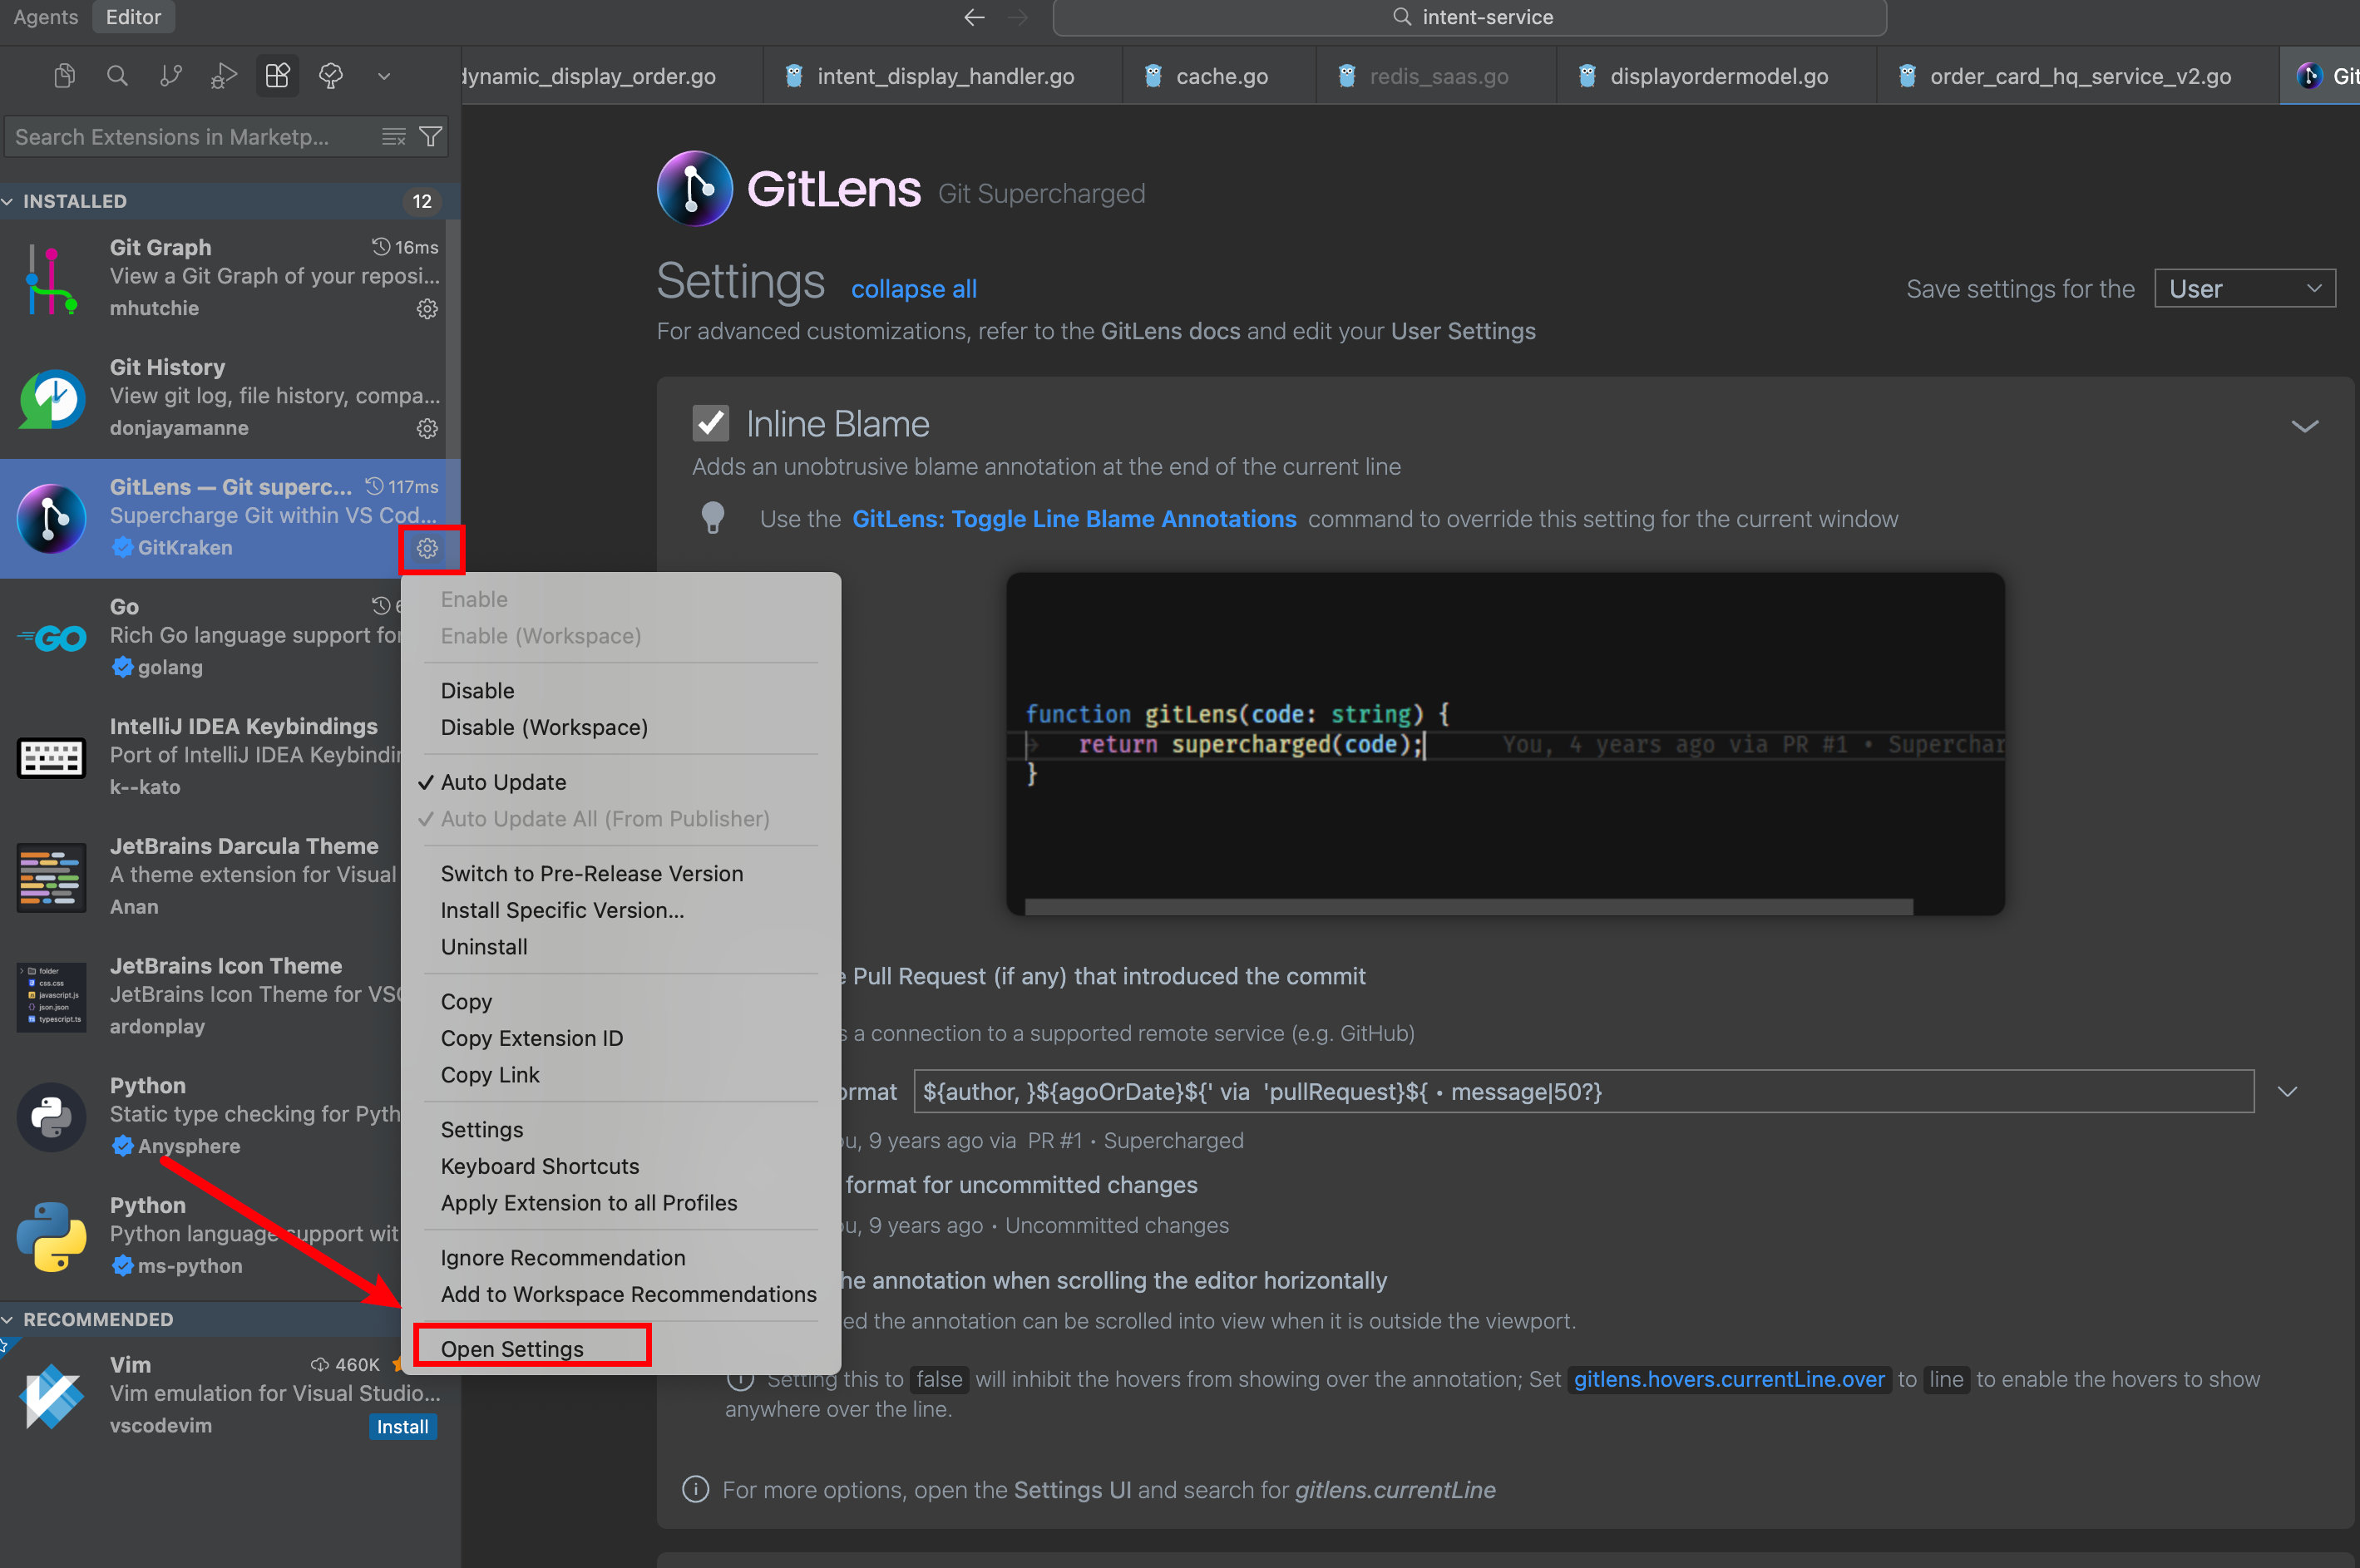Click the Extensions view icon
This screenshot has height=1568, width=2360.
click(277, 76)
